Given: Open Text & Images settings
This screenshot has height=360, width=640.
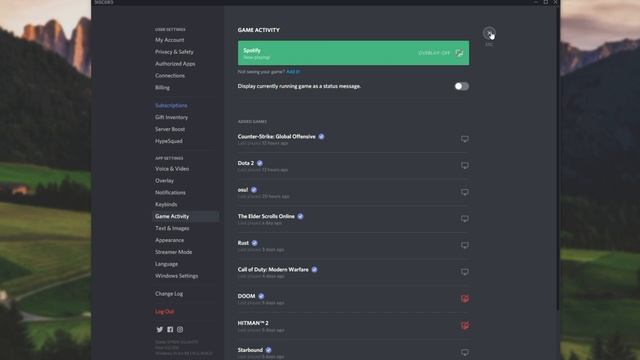Looking at the screenshot, I should point(172,228).
